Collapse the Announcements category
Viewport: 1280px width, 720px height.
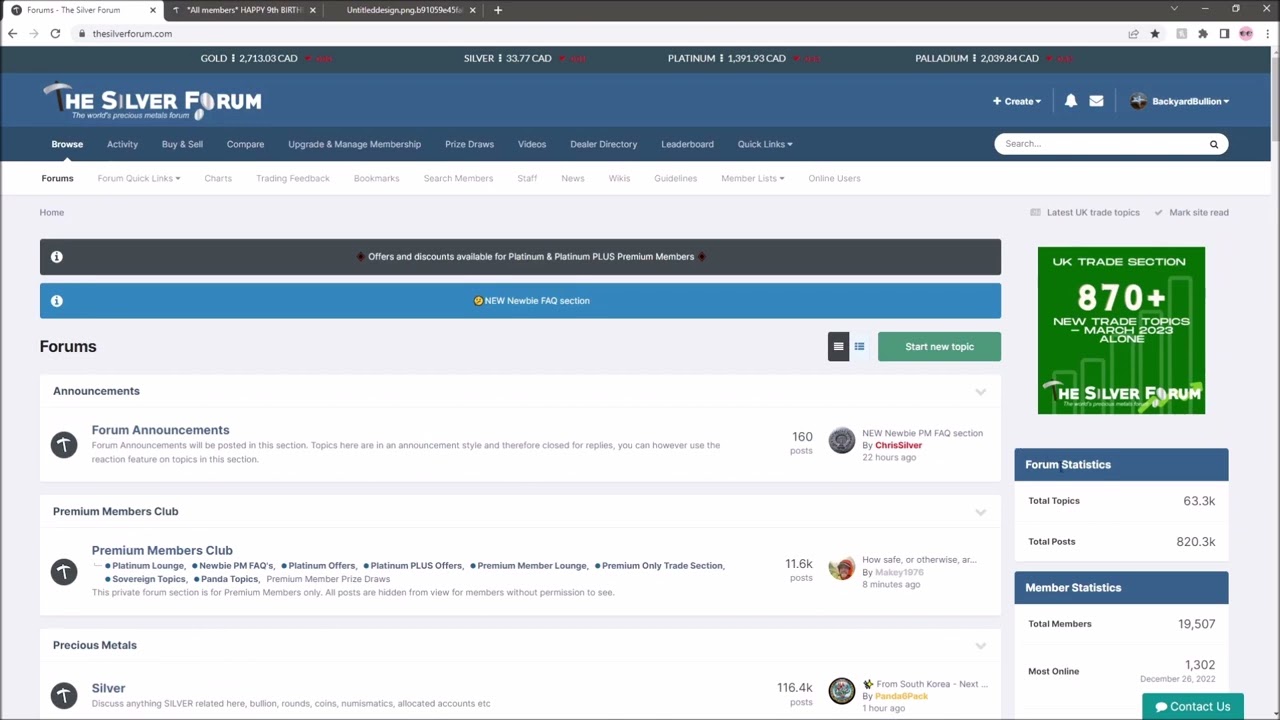[980, 391]
